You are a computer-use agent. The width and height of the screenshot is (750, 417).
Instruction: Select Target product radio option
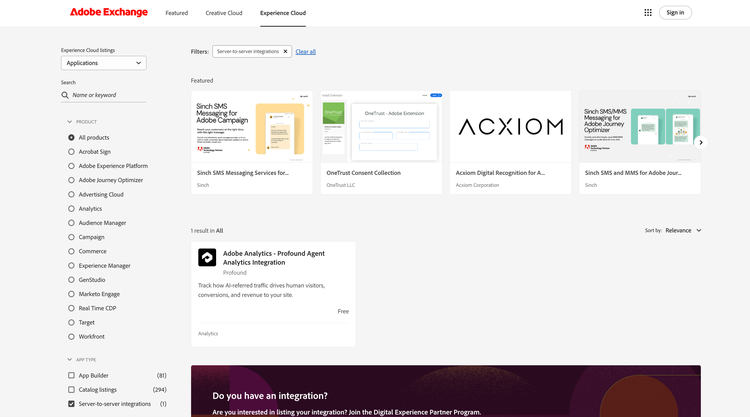[x=71, y=322]
